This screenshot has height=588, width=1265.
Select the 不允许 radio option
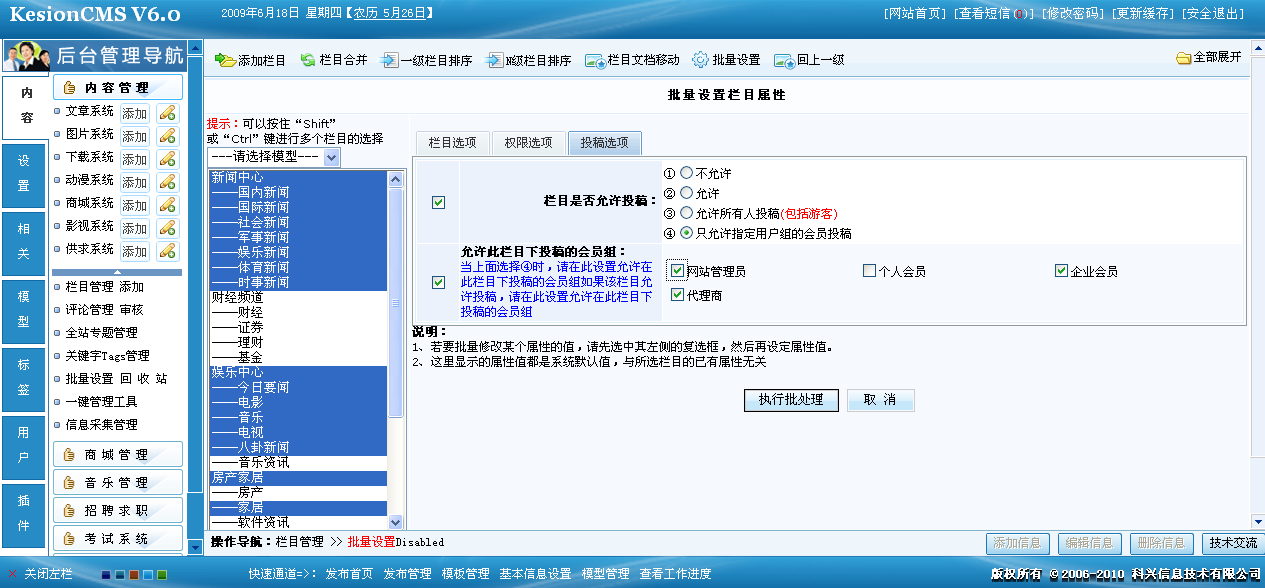coord(686,173)
